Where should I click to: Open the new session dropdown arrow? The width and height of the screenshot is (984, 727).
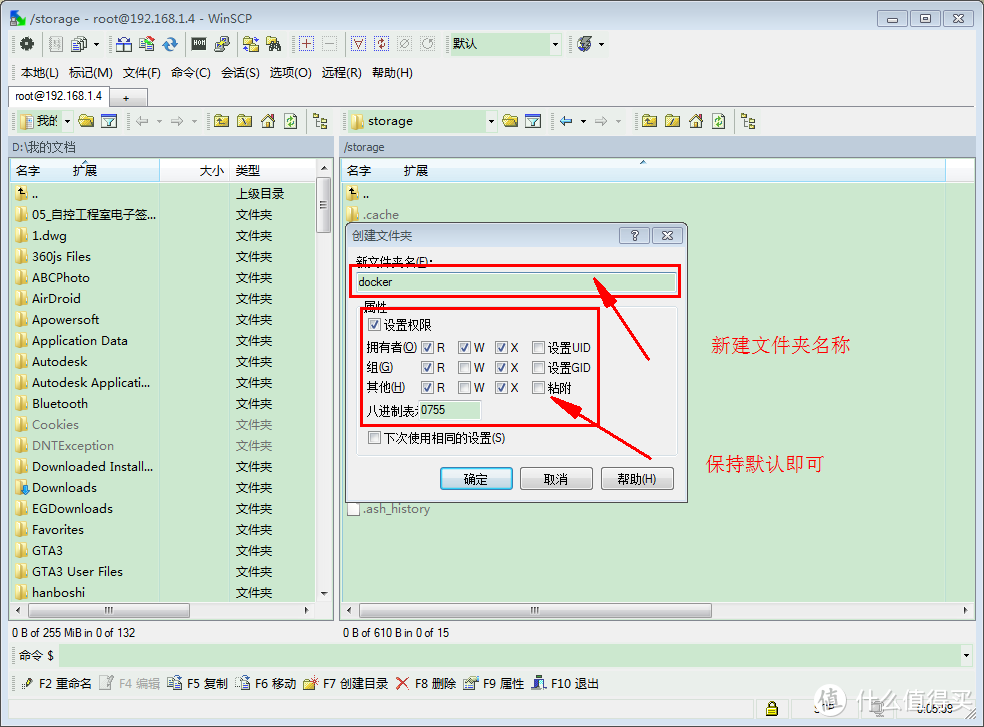(601, 44)
